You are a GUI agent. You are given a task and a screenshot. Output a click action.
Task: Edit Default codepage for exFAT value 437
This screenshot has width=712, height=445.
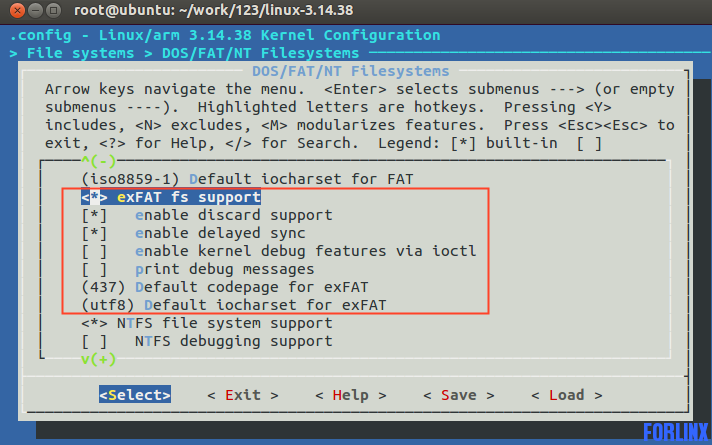(225, 287)
